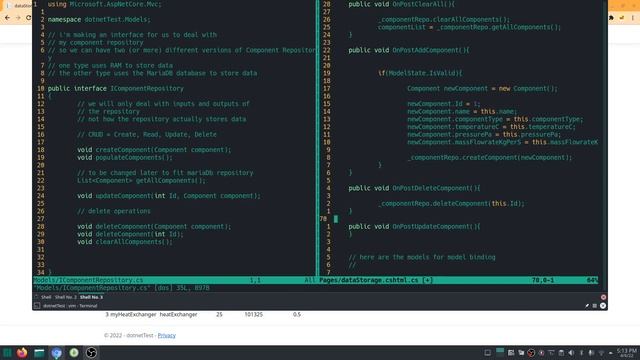Click the 'newComponent.Id = 1;' line

[444, 104]
